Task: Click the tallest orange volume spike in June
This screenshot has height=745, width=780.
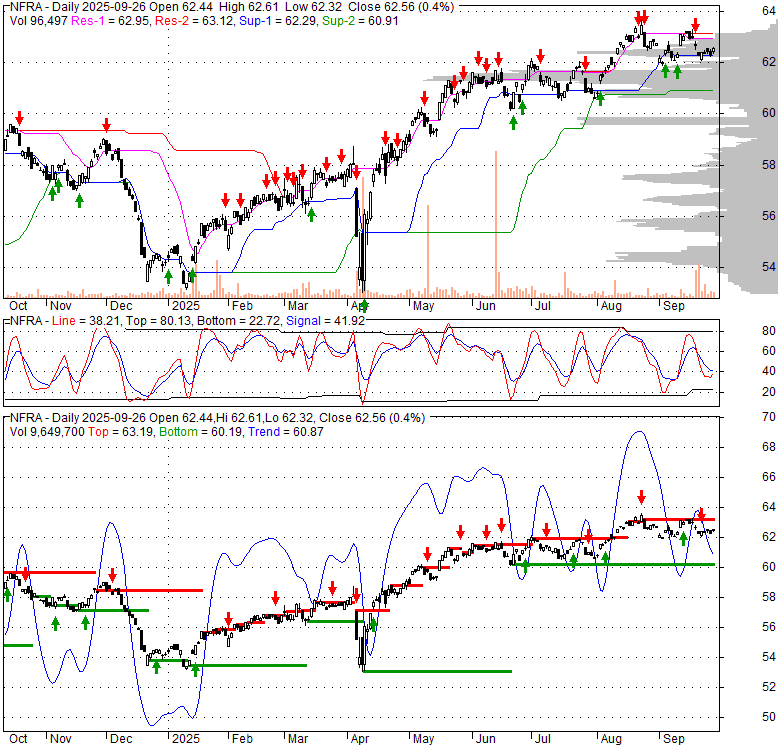Action: (496, 224)
